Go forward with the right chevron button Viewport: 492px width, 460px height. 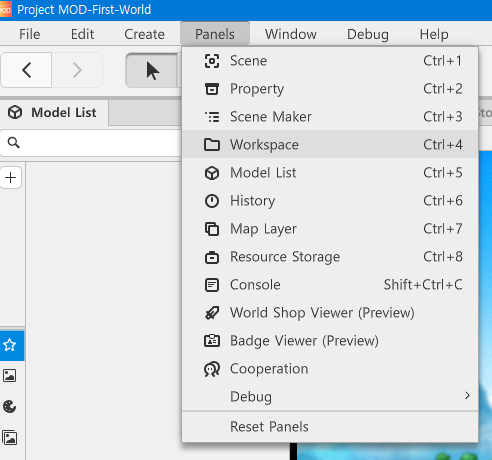click(x=77, y=70)
